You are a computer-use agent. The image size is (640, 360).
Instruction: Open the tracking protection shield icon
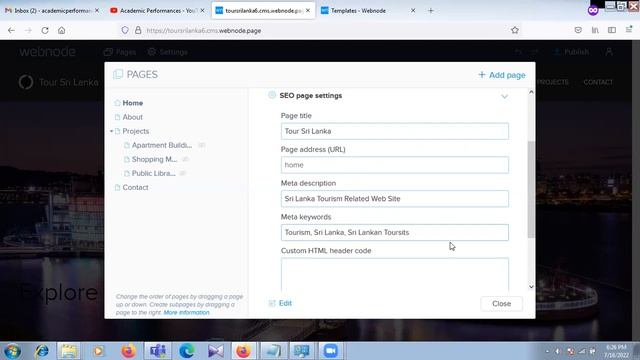pos(125,30)
